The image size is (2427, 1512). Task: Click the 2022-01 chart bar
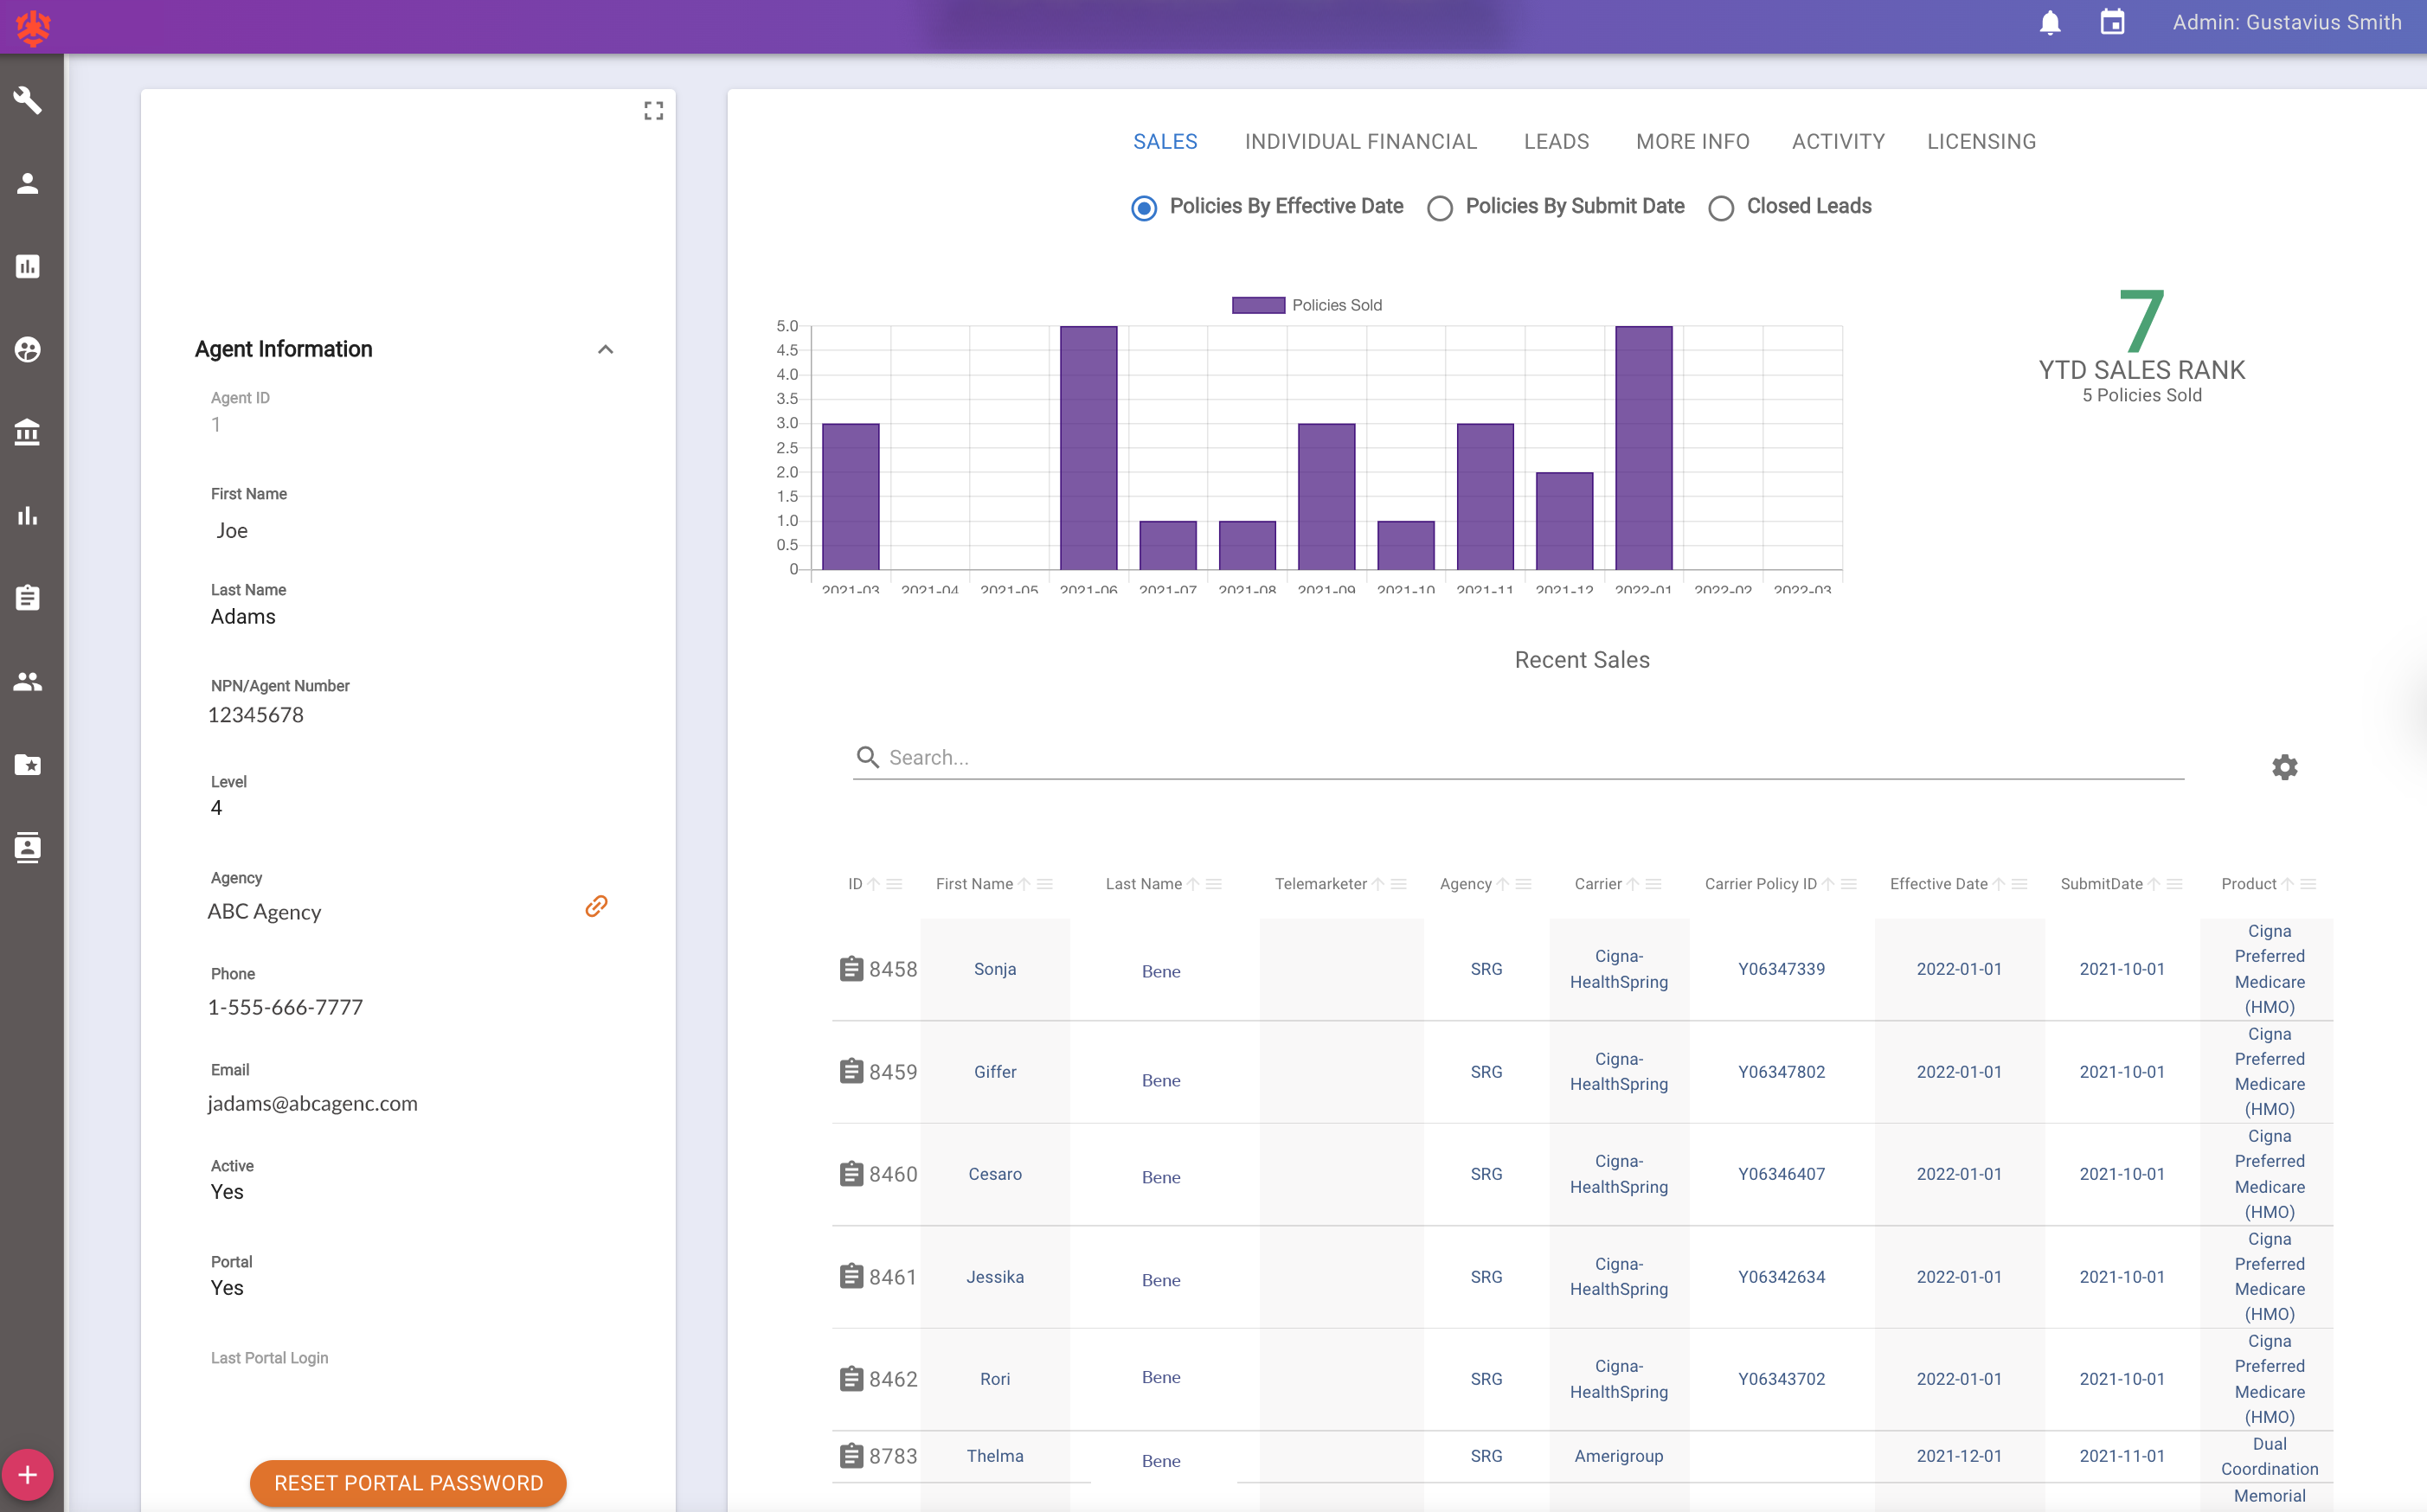click(x=1643, y=448)
